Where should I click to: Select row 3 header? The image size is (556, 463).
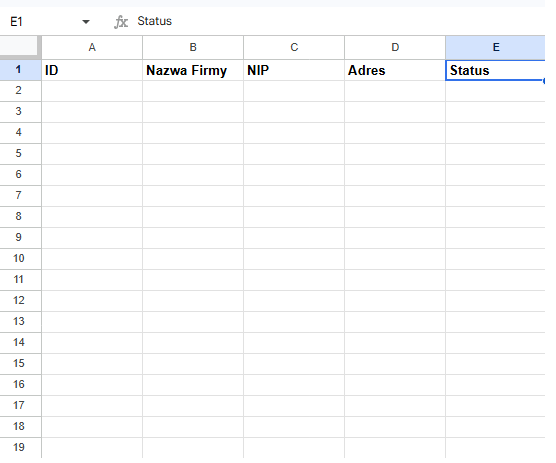click(20, 112)
